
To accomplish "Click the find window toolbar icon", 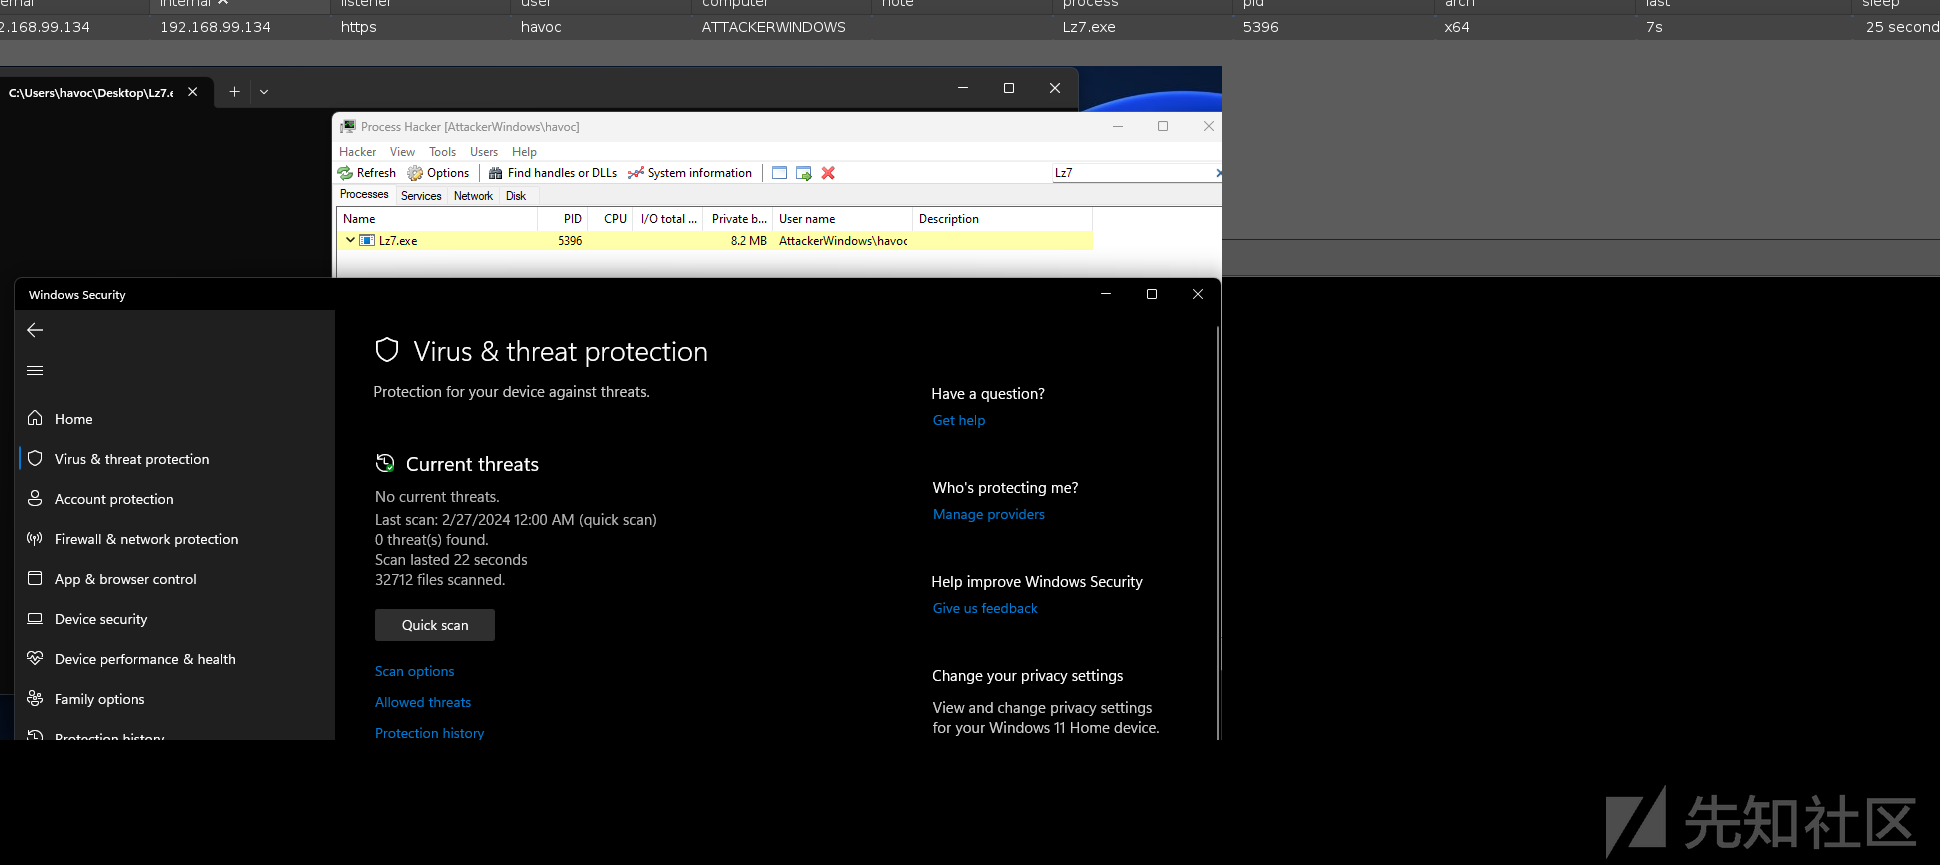I will tap(779, 173).
